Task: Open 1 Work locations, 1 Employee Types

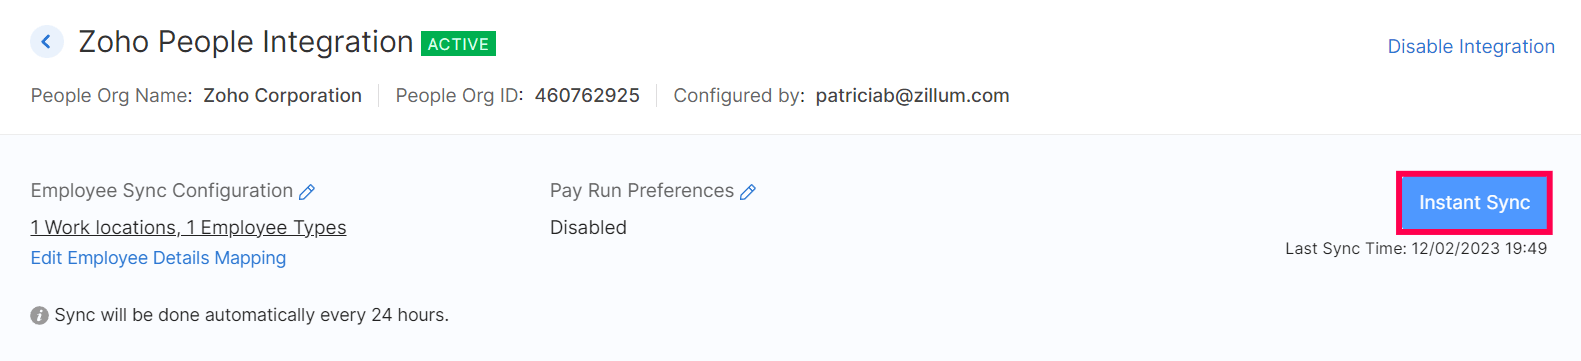Action: (x=188, y=228)
